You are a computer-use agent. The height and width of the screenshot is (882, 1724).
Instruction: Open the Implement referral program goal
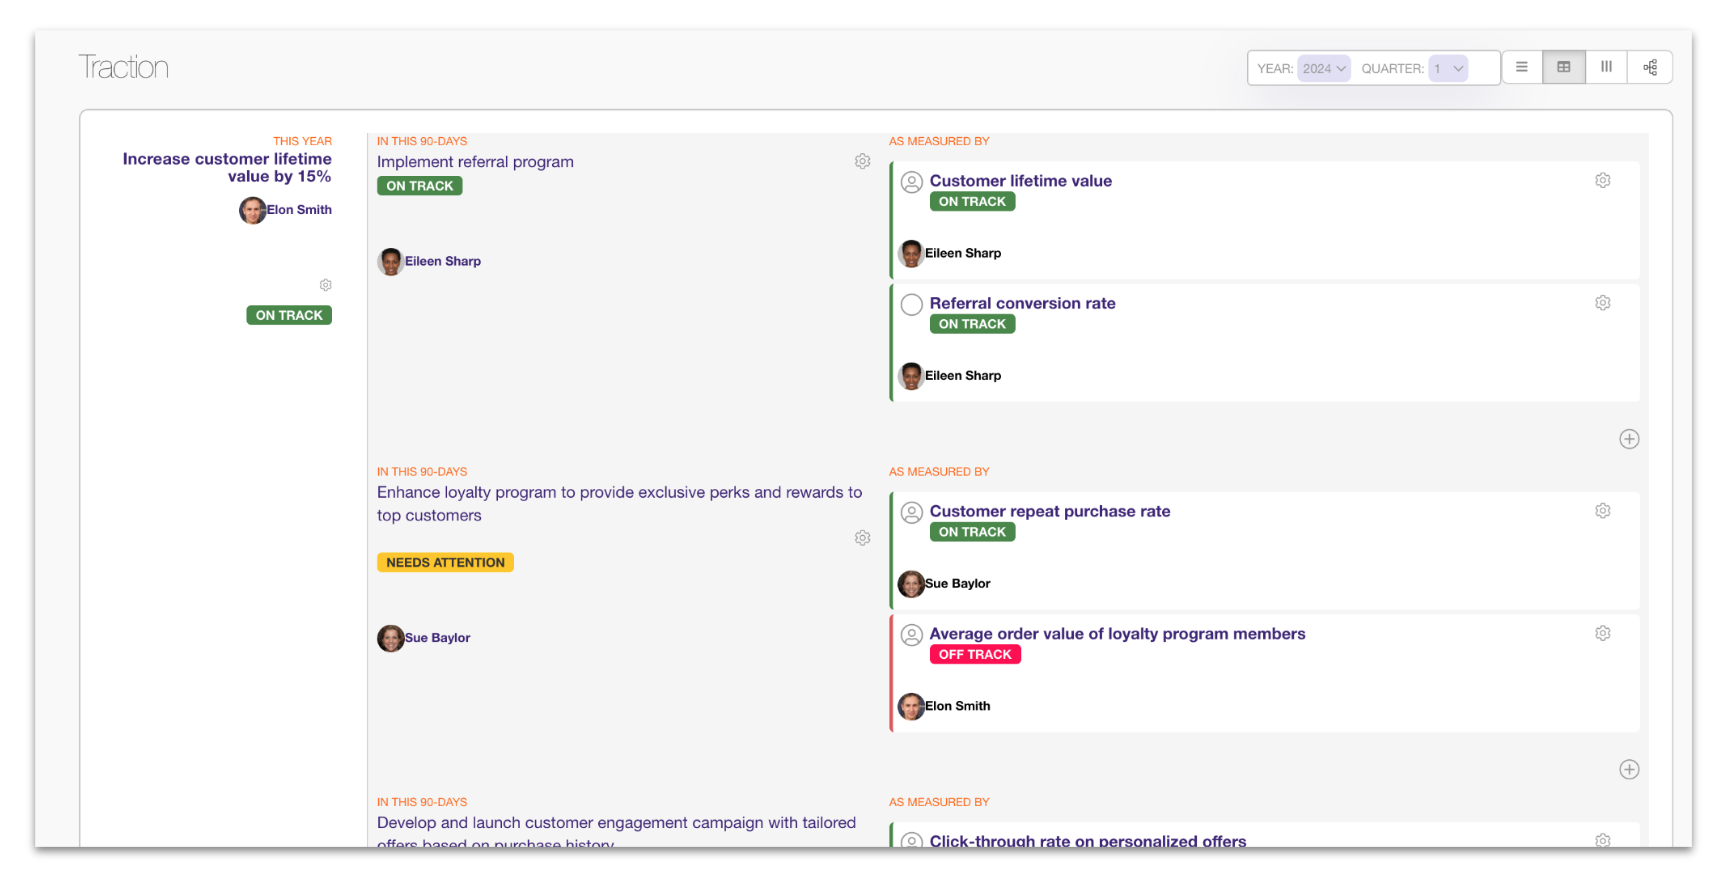[475, 162]
